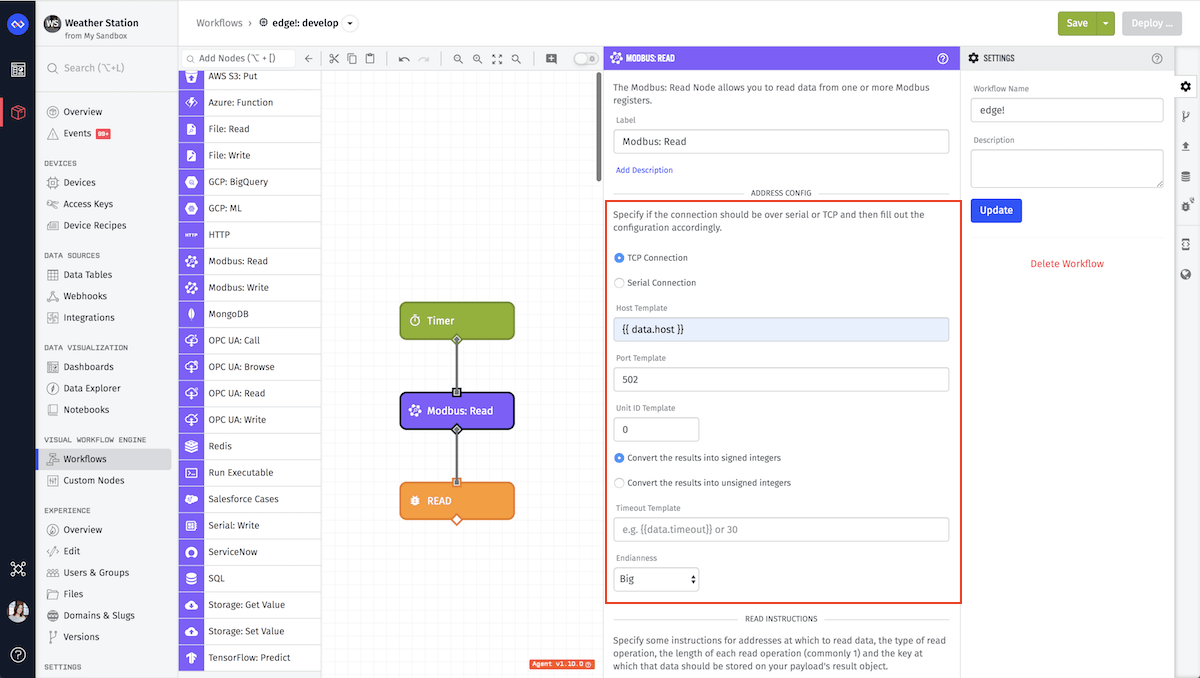1200x678 pixels.
Task: Zoom out the workflow canvas
Action: (458, 59)
